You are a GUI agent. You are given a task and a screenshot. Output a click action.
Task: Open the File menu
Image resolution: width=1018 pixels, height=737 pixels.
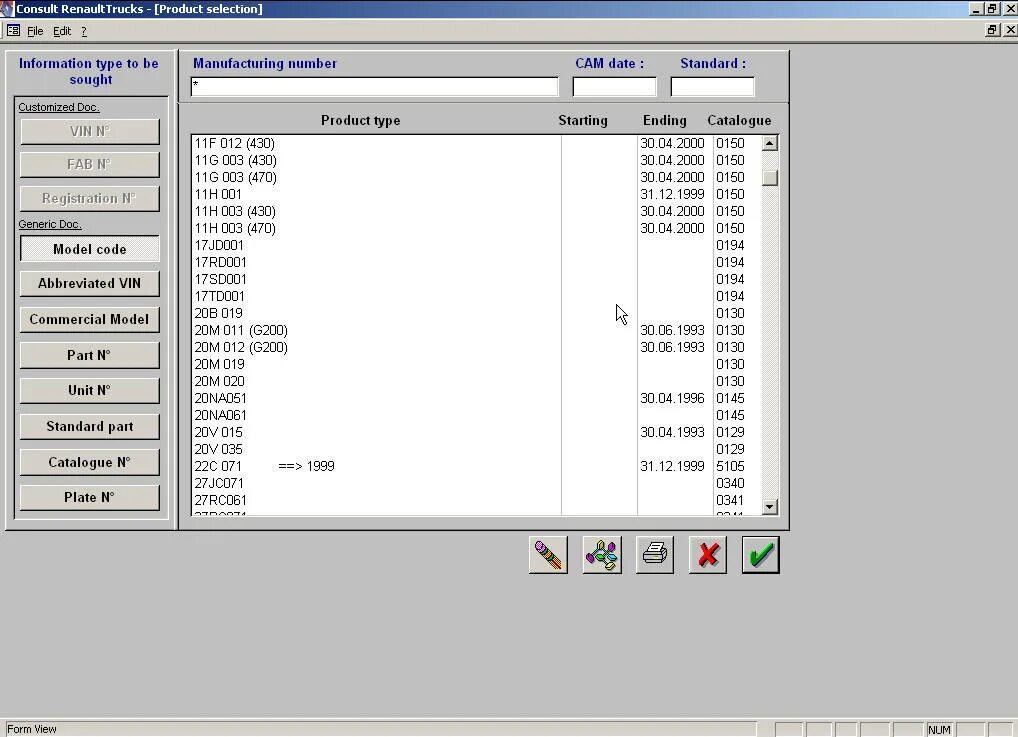pos(35,31)
